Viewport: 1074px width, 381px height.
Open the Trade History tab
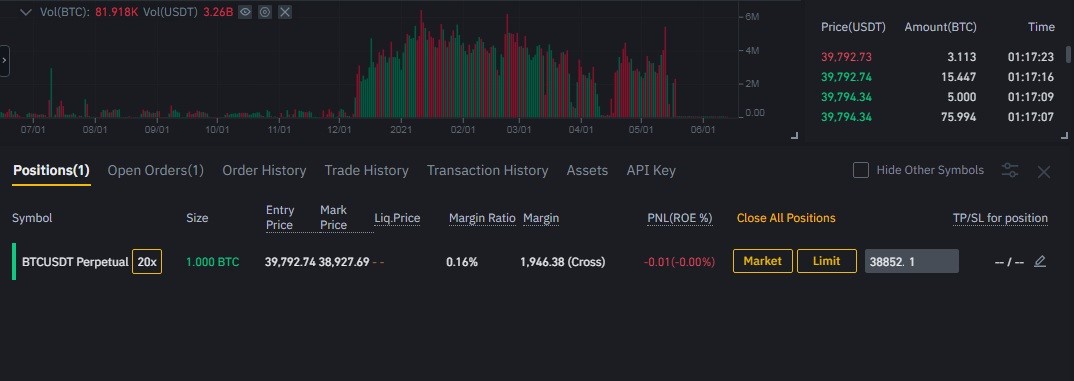tap(366, 170)
